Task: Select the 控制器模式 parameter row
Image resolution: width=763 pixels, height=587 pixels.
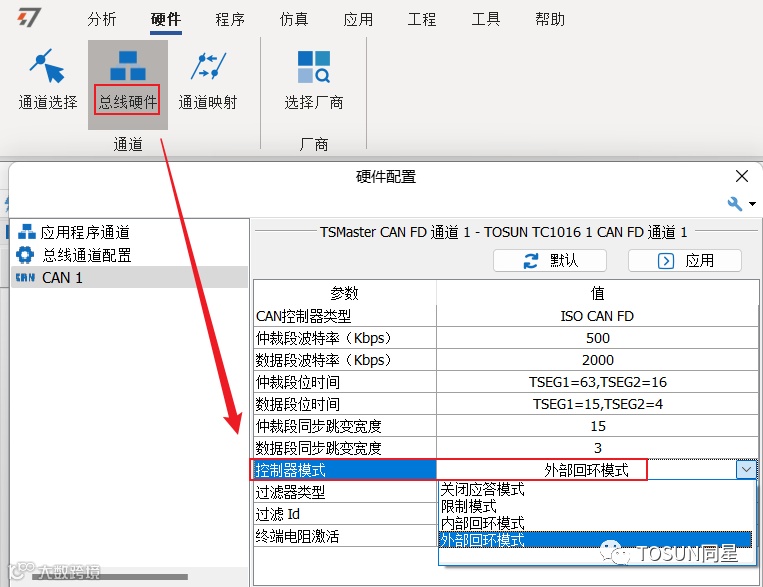Action: pos(345,470)
